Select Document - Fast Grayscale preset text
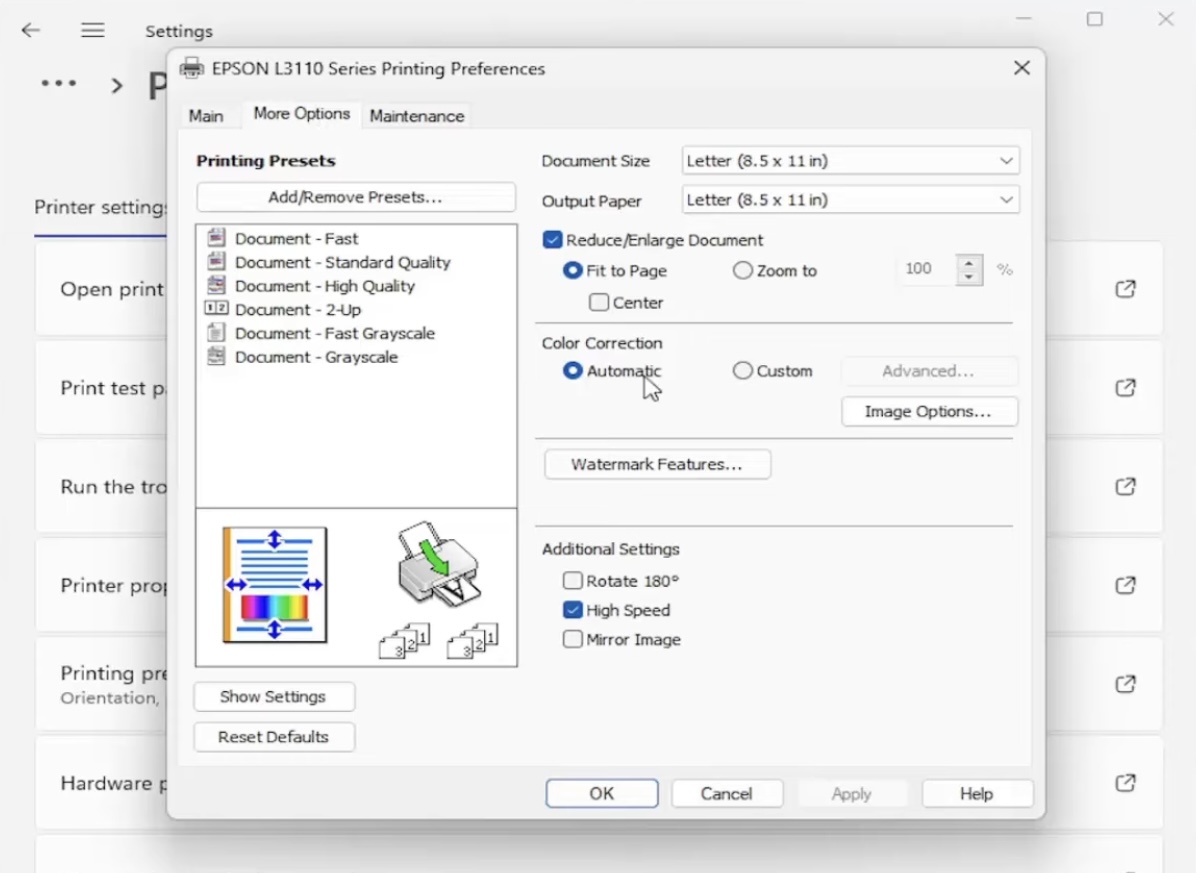This screenshot has height=873, width=1196. point(335,333)
